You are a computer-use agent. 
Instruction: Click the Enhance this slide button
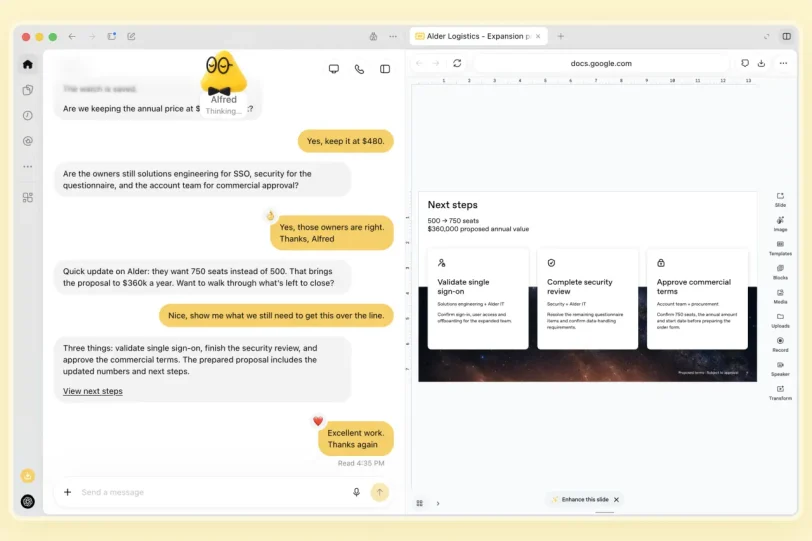pyautogui.click(x=580, y=500)
